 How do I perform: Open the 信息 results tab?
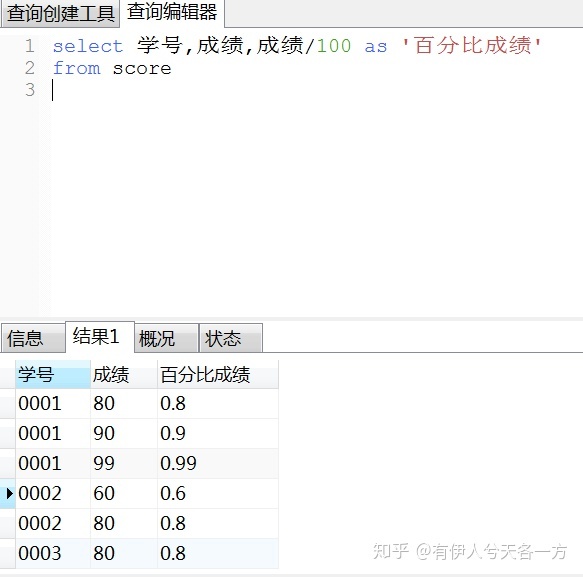(x=33, y=338)
